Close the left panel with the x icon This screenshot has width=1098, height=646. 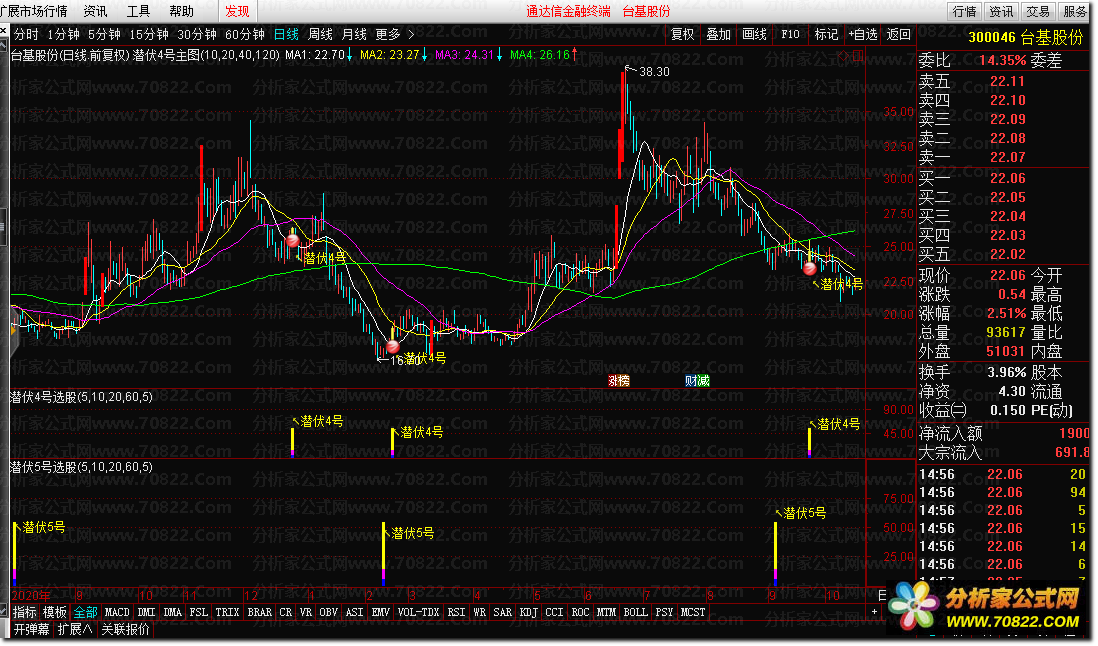(x=4, y=31)
